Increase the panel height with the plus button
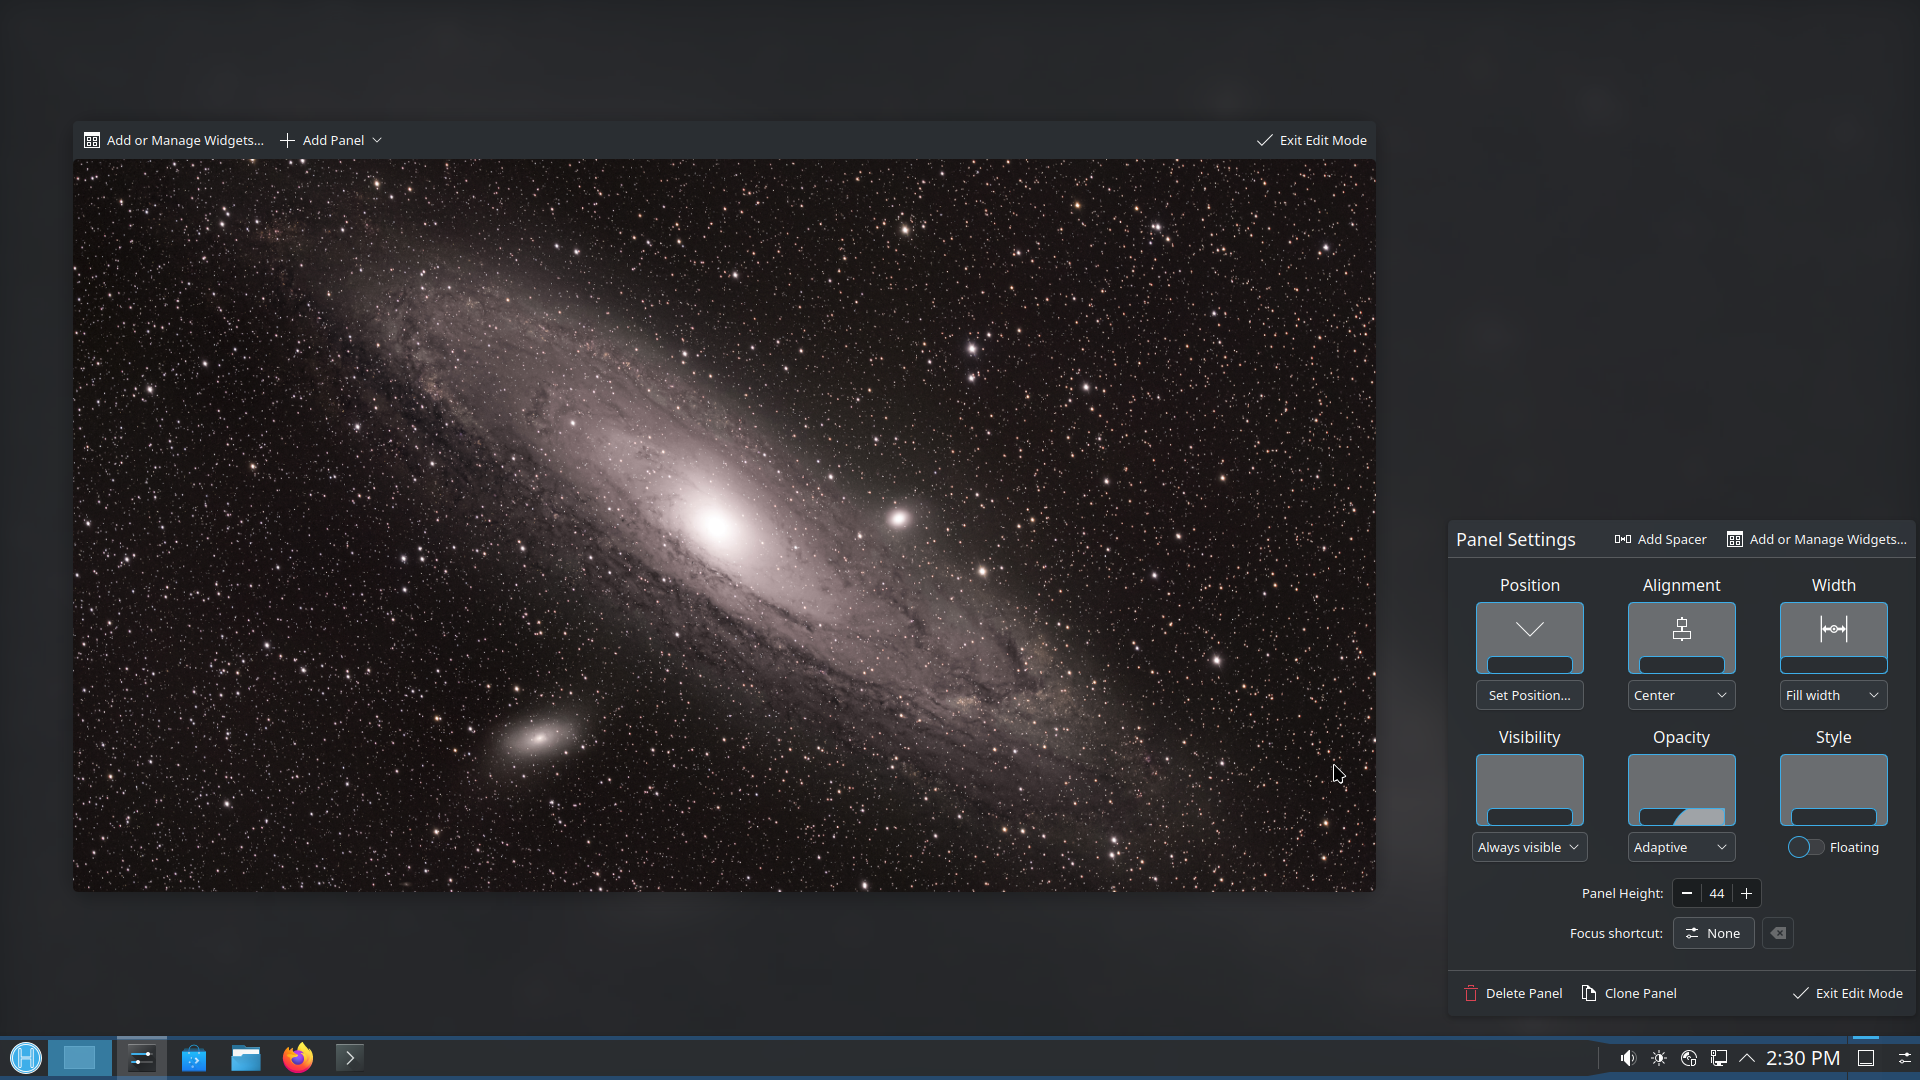Screen dimensions: 1920x1080 pyautogui.click(x=1747, y=894)
